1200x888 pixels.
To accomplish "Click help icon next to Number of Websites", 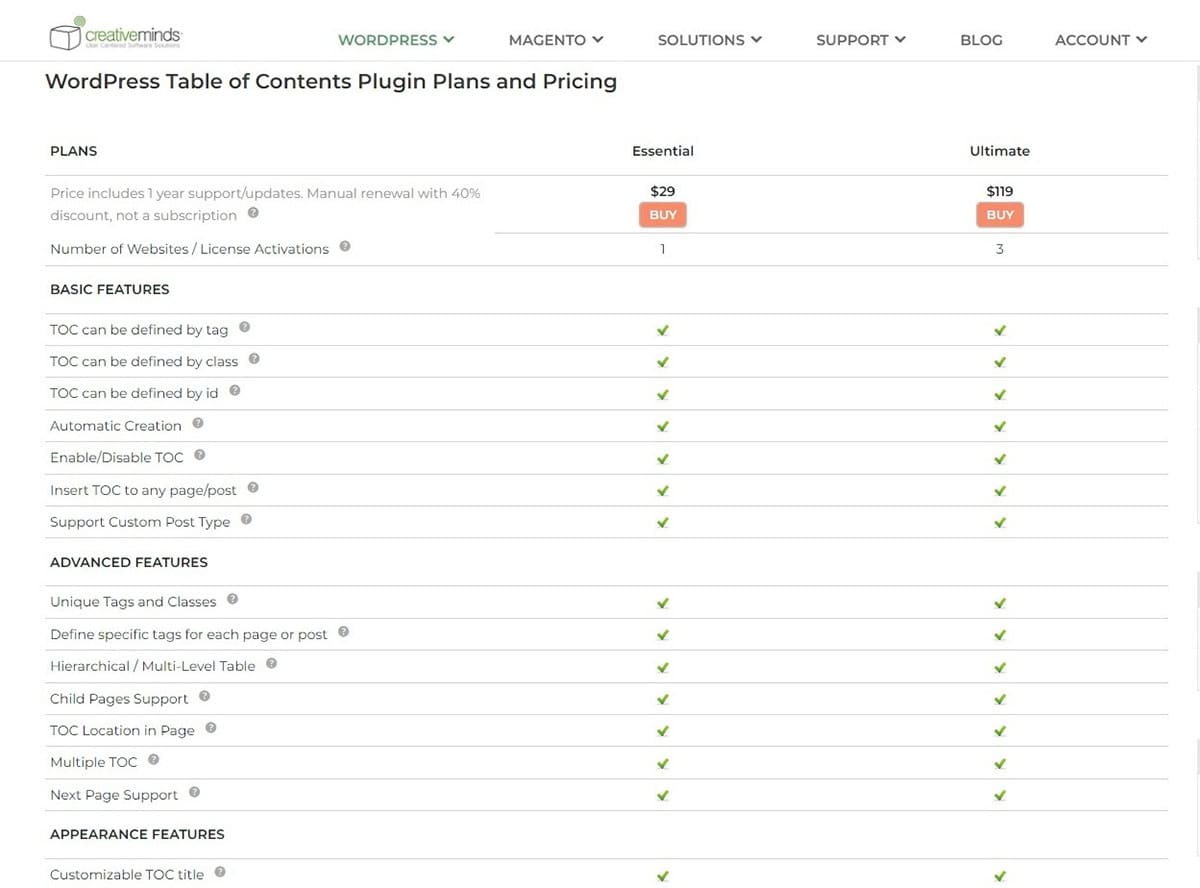I will pyautogui.click(x=345, y=246).
